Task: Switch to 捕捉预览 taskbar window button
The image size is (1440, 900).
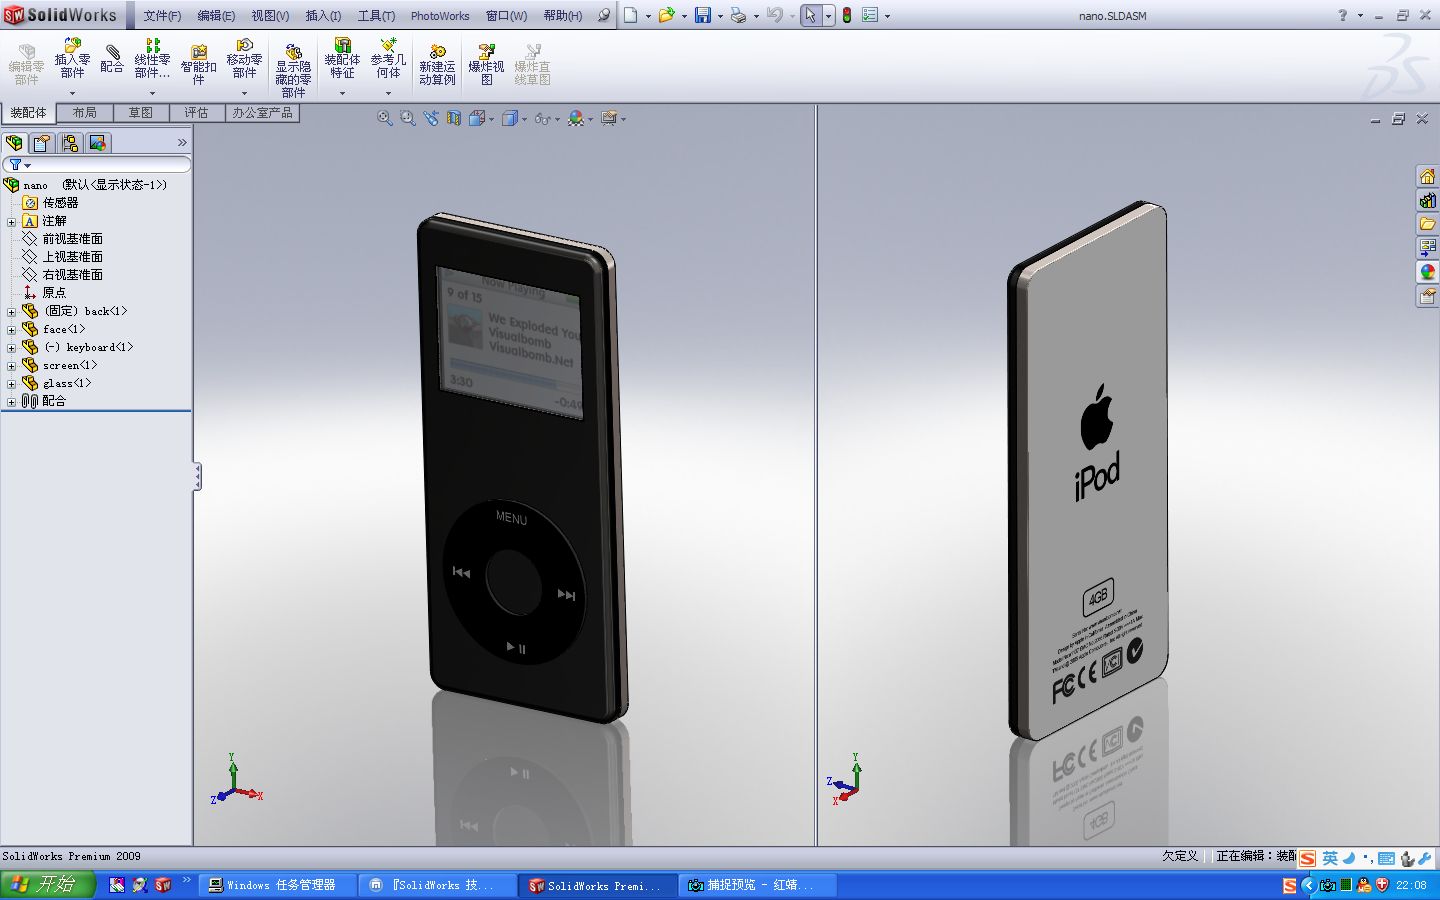Action: 757,885
